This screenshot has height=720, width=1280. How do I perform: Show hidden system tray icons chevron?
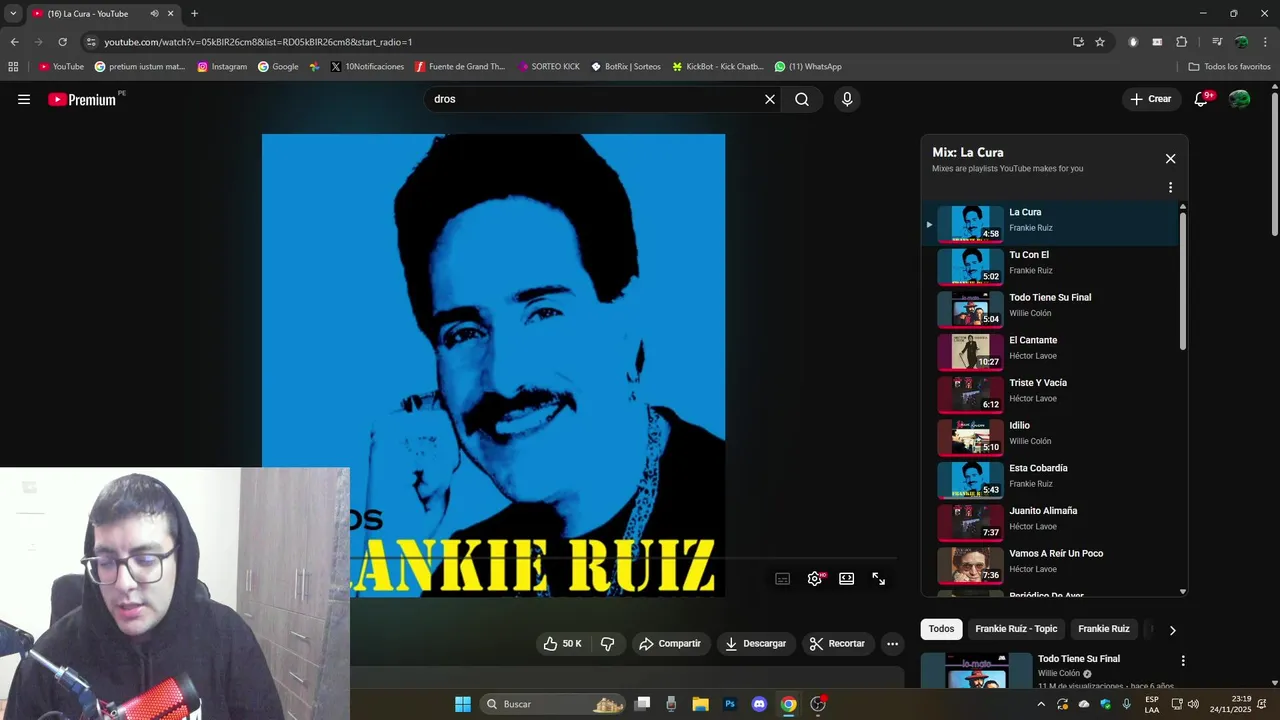click(x=1041, y=704)
